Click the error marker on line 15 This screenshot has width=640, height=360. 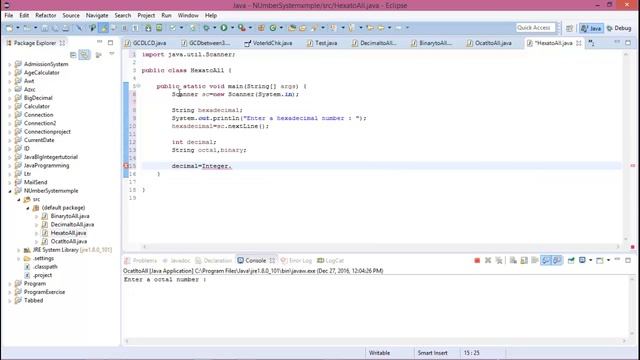pyautogui.click(x=126, y=166)
